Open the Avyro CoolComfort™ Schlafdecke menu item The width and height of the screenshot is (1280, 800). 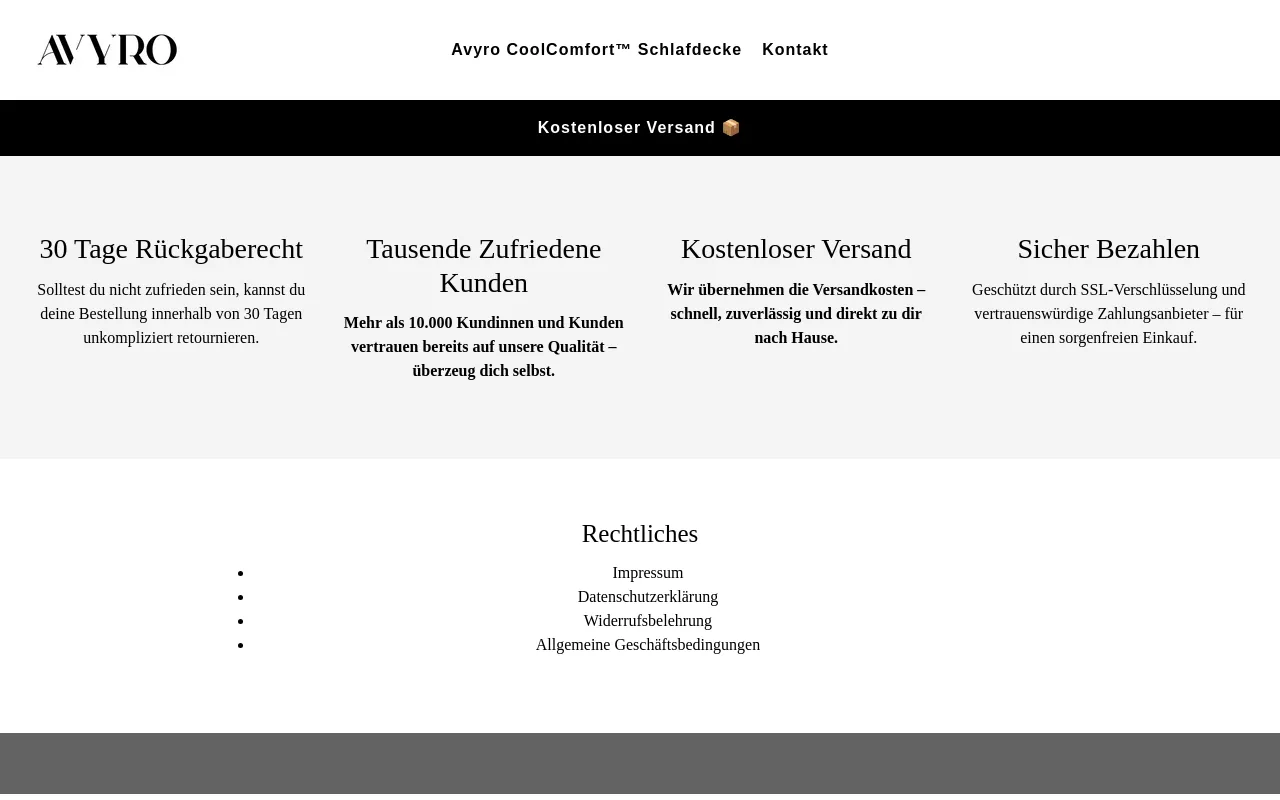click(x=596, y=50)
